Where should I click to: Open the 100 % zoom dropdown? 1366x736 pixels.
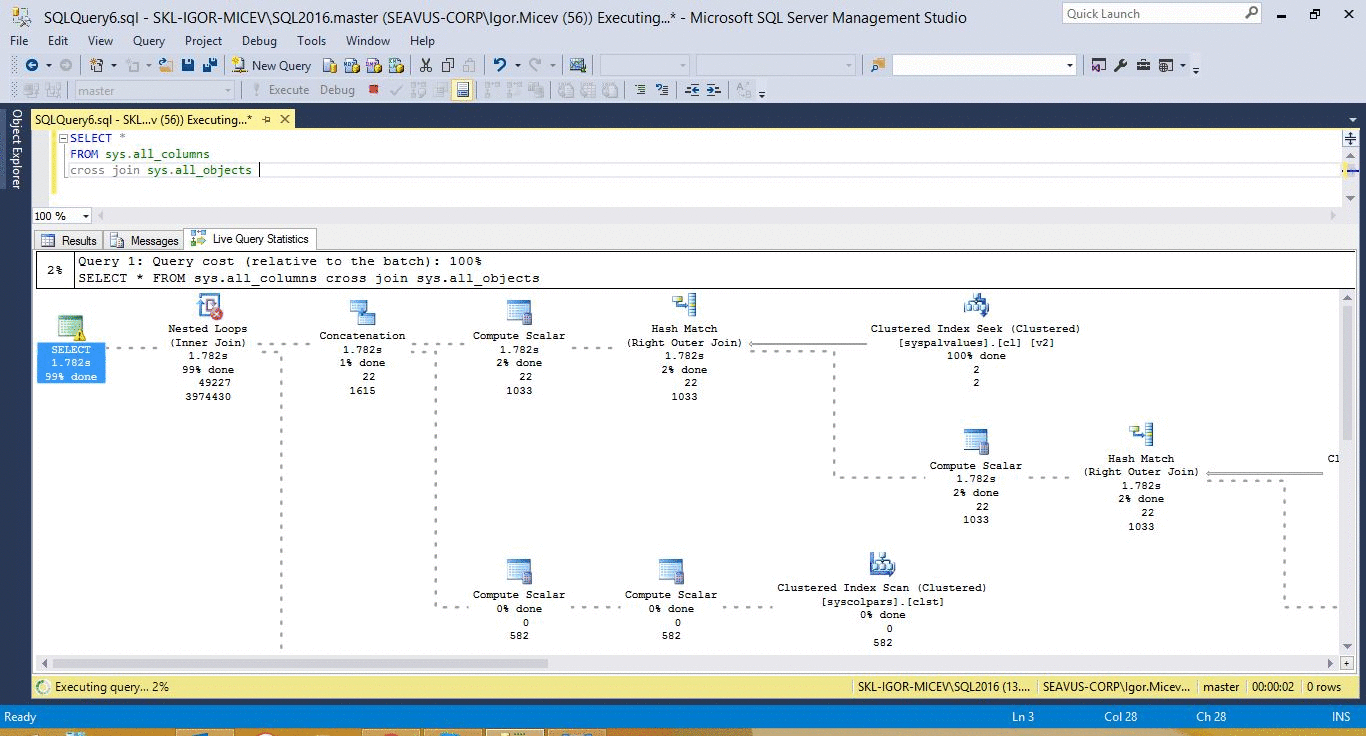coord(85,216)
